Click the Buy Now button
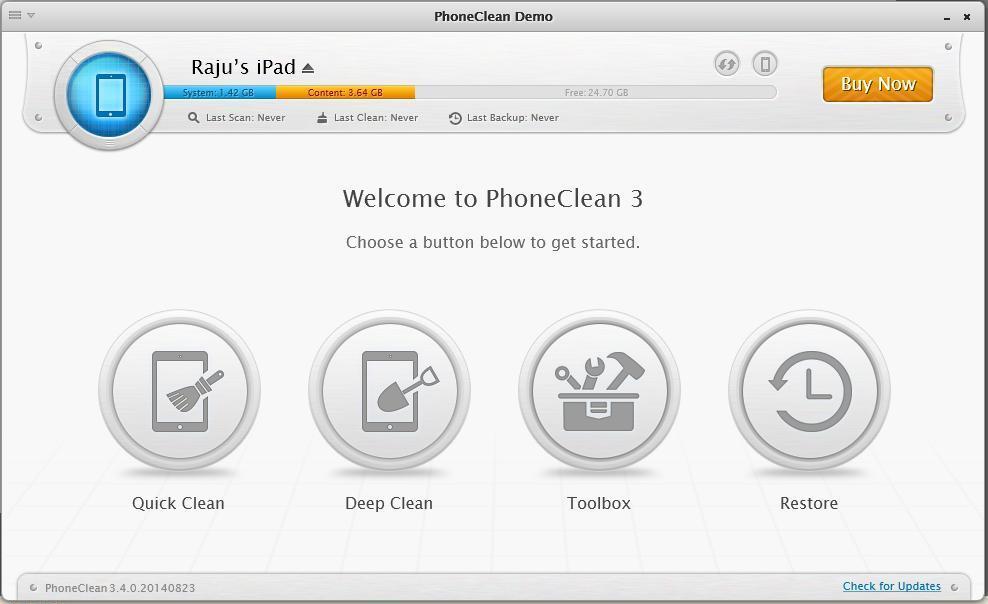The width and height of the screenshot is (988, 604). click(877, 84)
